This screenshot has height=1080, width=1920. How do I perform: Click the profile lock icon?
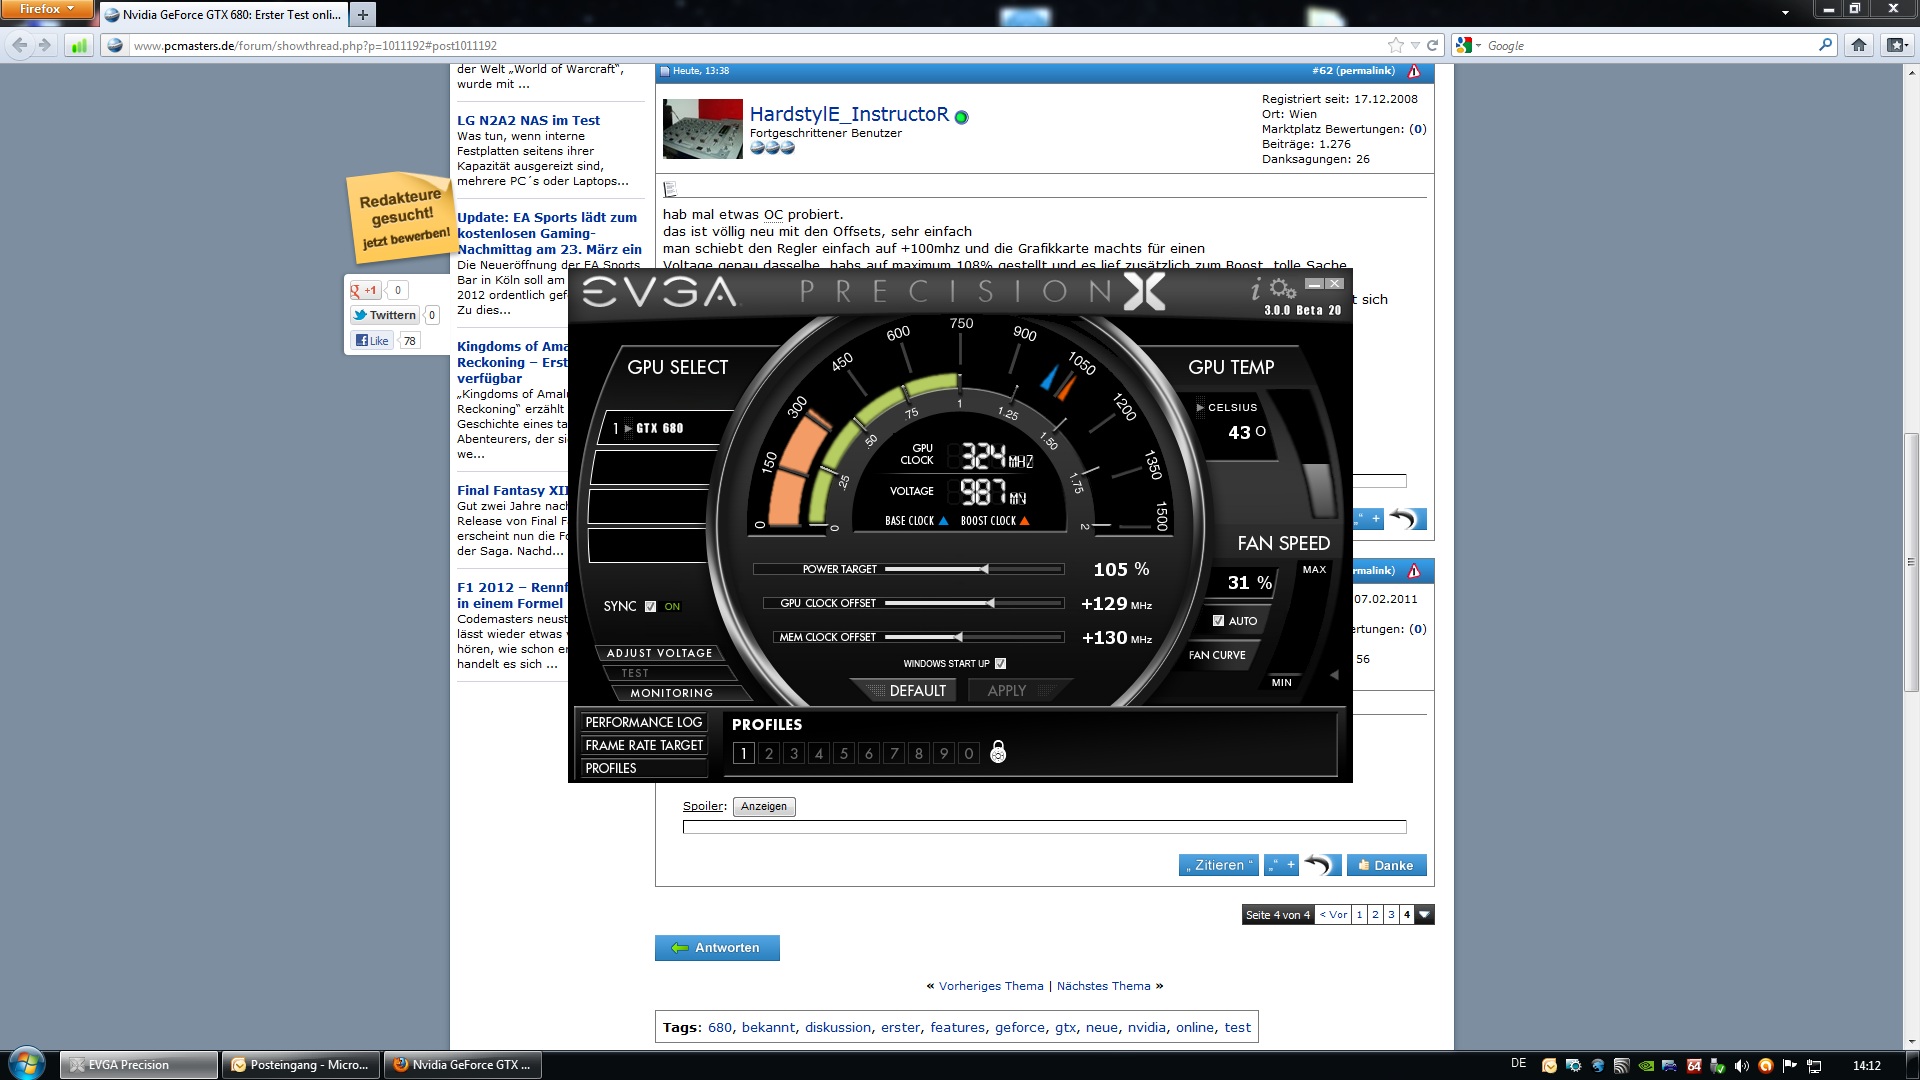point(997,752)
